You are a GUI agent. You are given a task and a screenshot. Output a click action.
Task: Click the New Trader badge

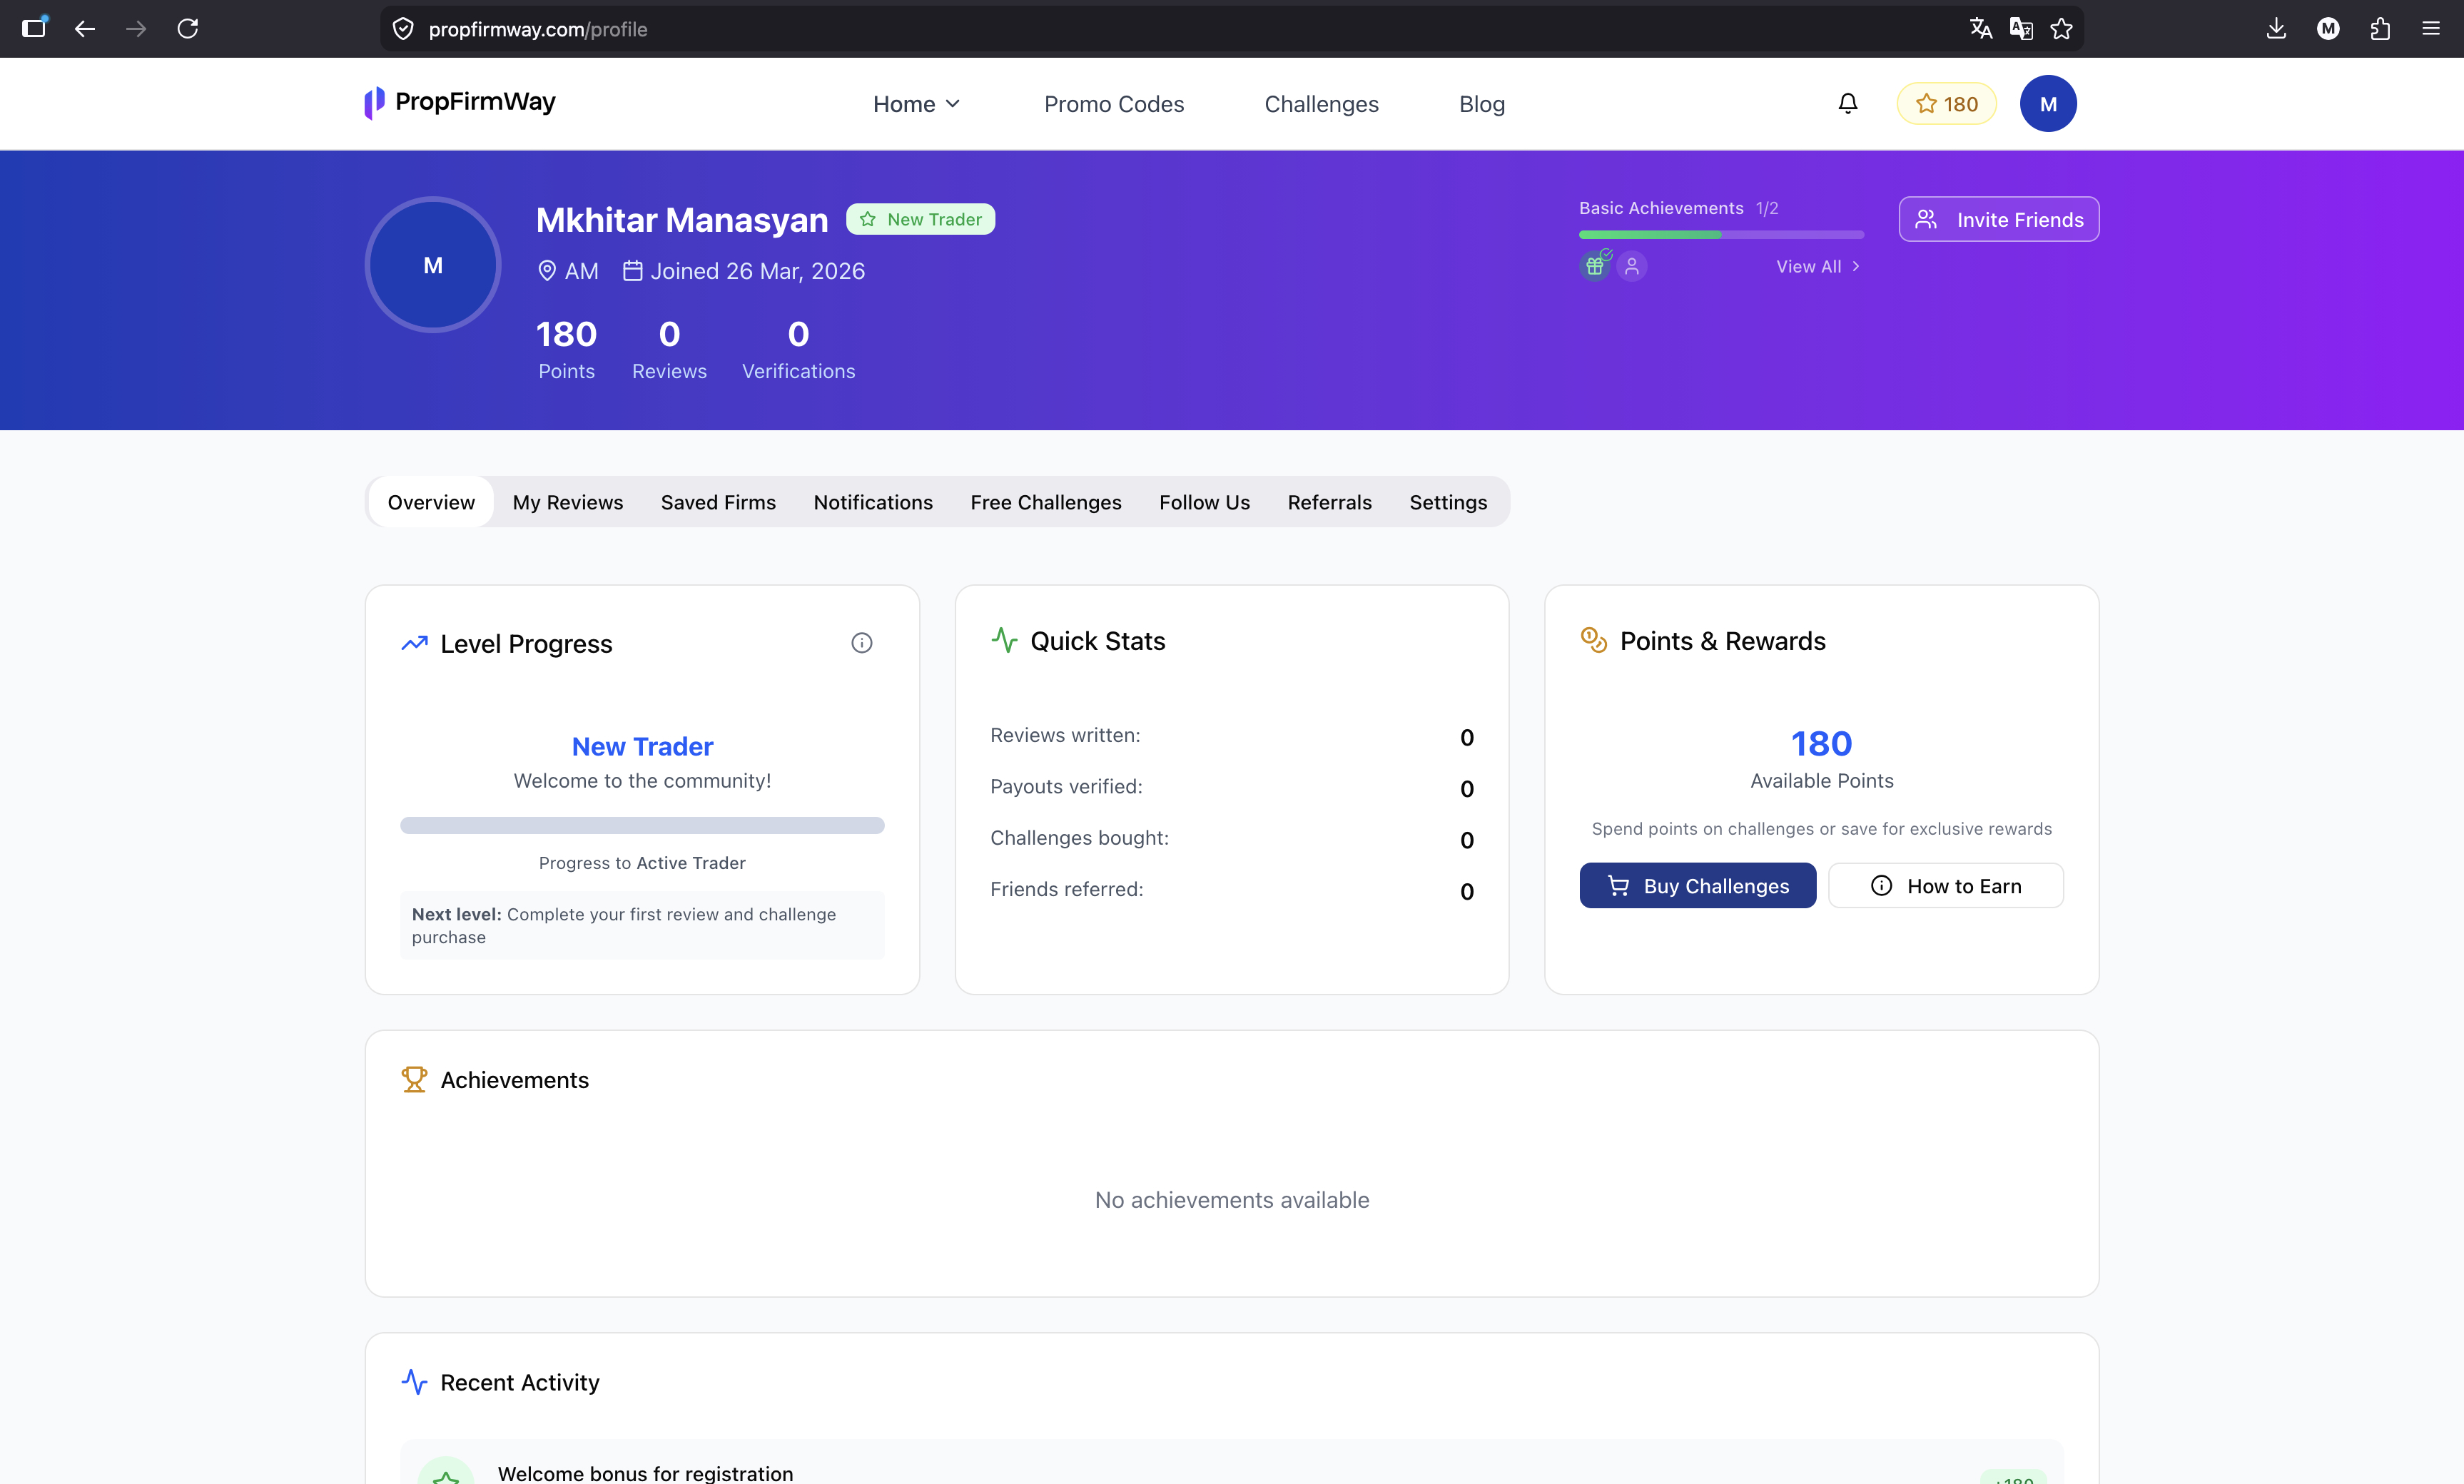[x=920, y=219]
